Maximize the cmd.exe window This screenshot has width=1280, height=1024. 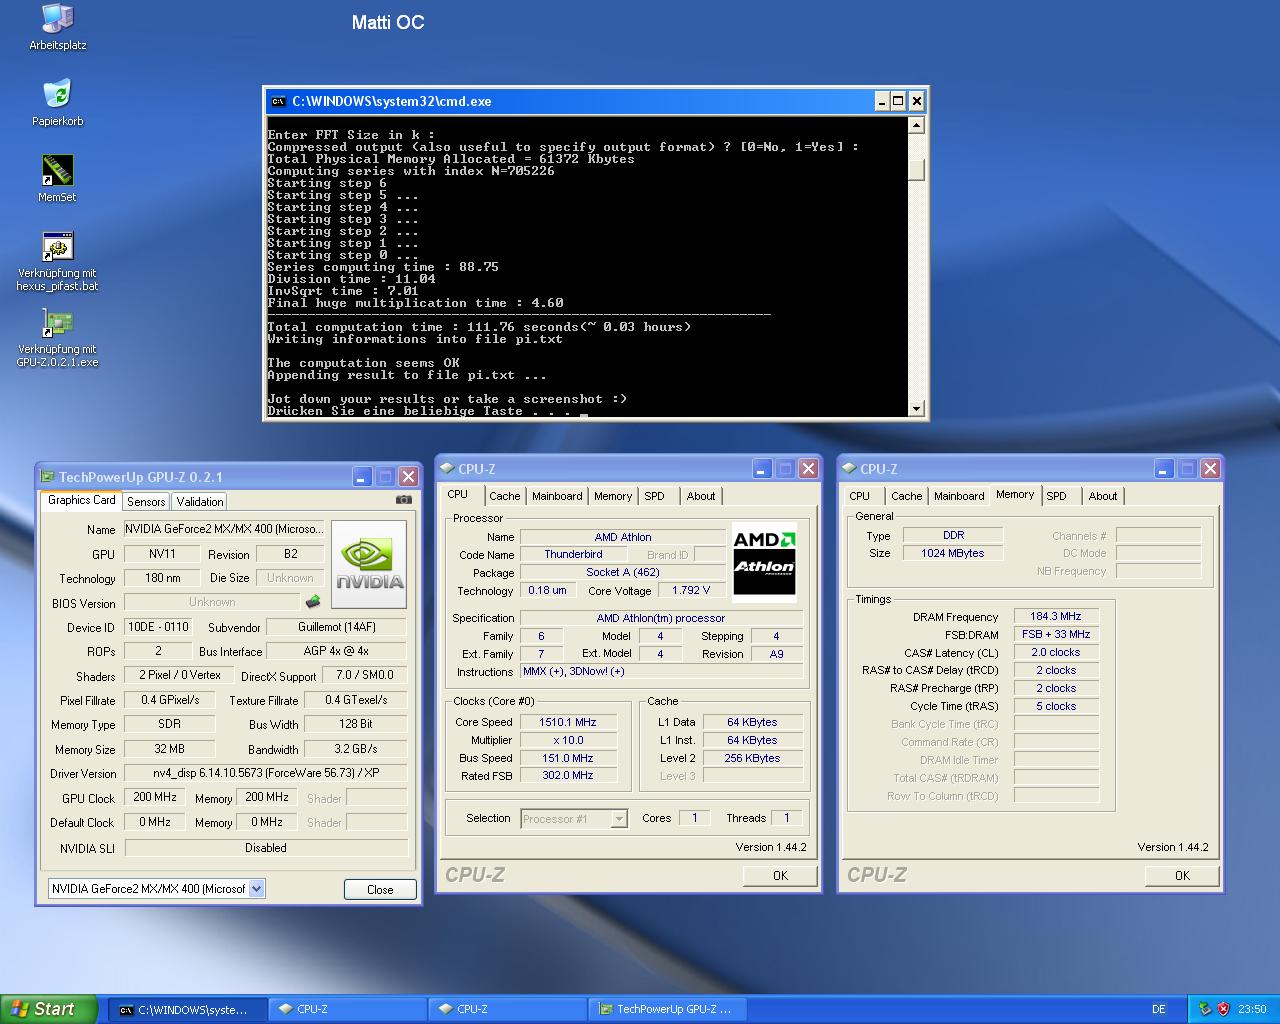pos(898,101)
